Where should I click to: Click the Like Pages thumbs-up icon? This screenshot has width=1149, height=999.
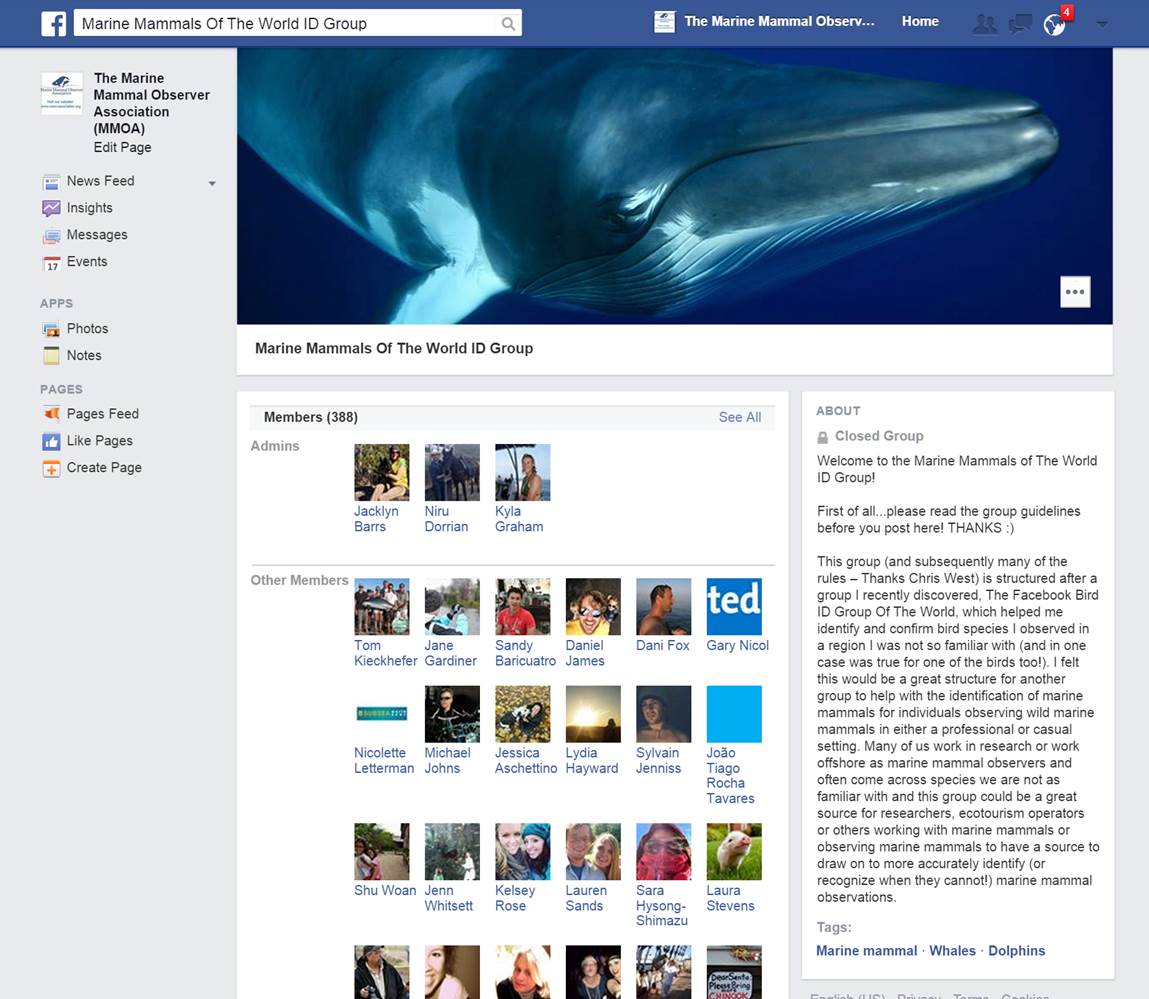point(51,441)
